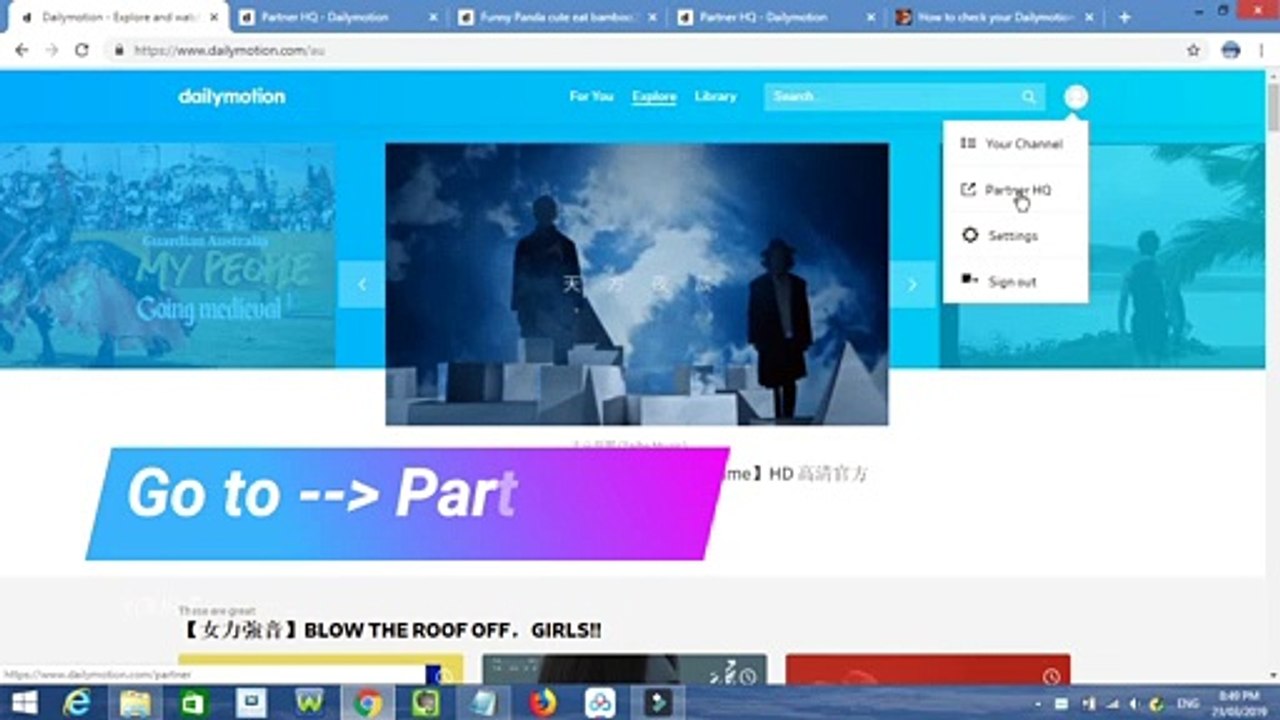Click the search magnifier icon
Viewport: 1280px width, 720px height.
click(x=1029, y=97)
